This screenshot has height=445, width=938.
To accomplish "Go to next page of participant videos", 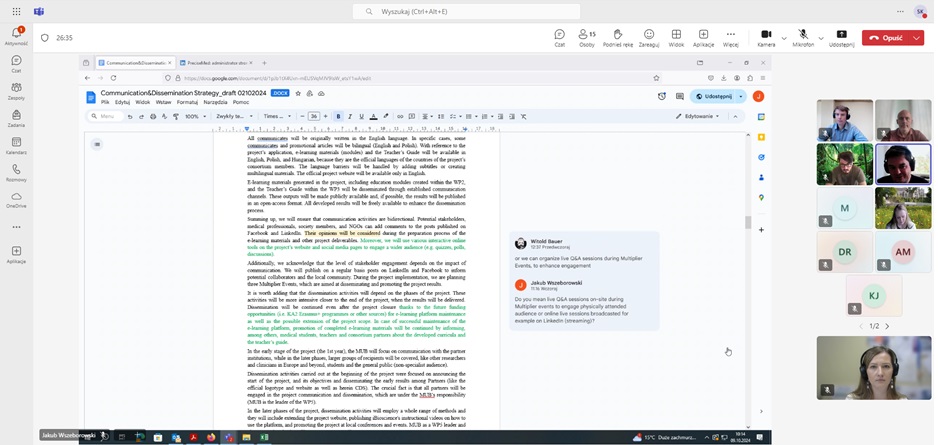I will coord(887,326).
